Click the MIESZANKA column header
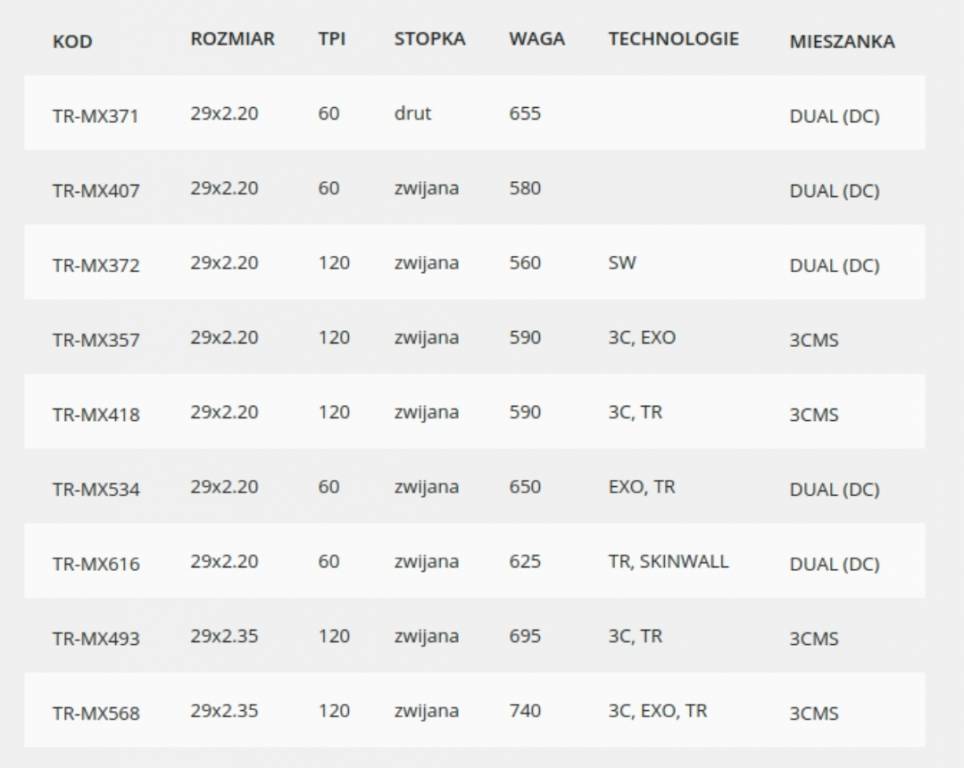 (842, 42)
